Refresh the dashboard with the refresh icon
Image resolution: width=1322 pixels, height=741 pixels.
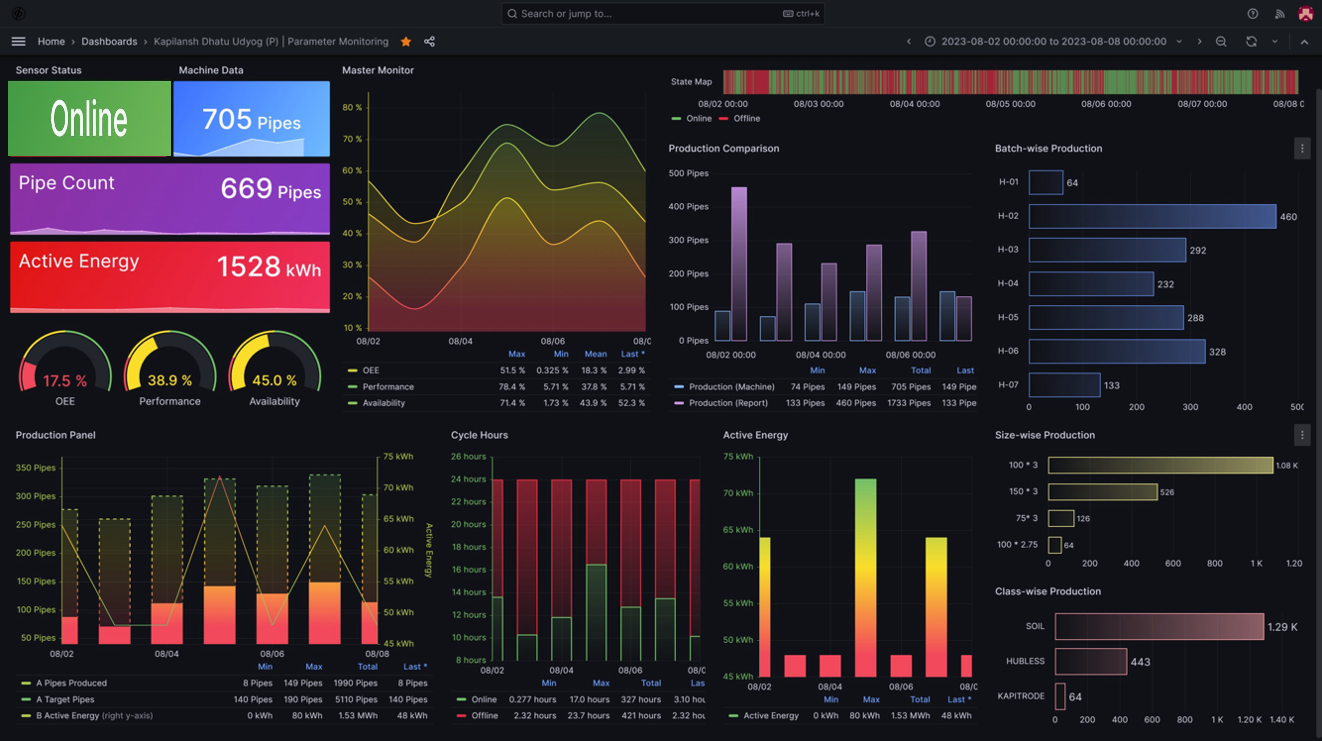pyautogui.click(x=1250, y=41)
